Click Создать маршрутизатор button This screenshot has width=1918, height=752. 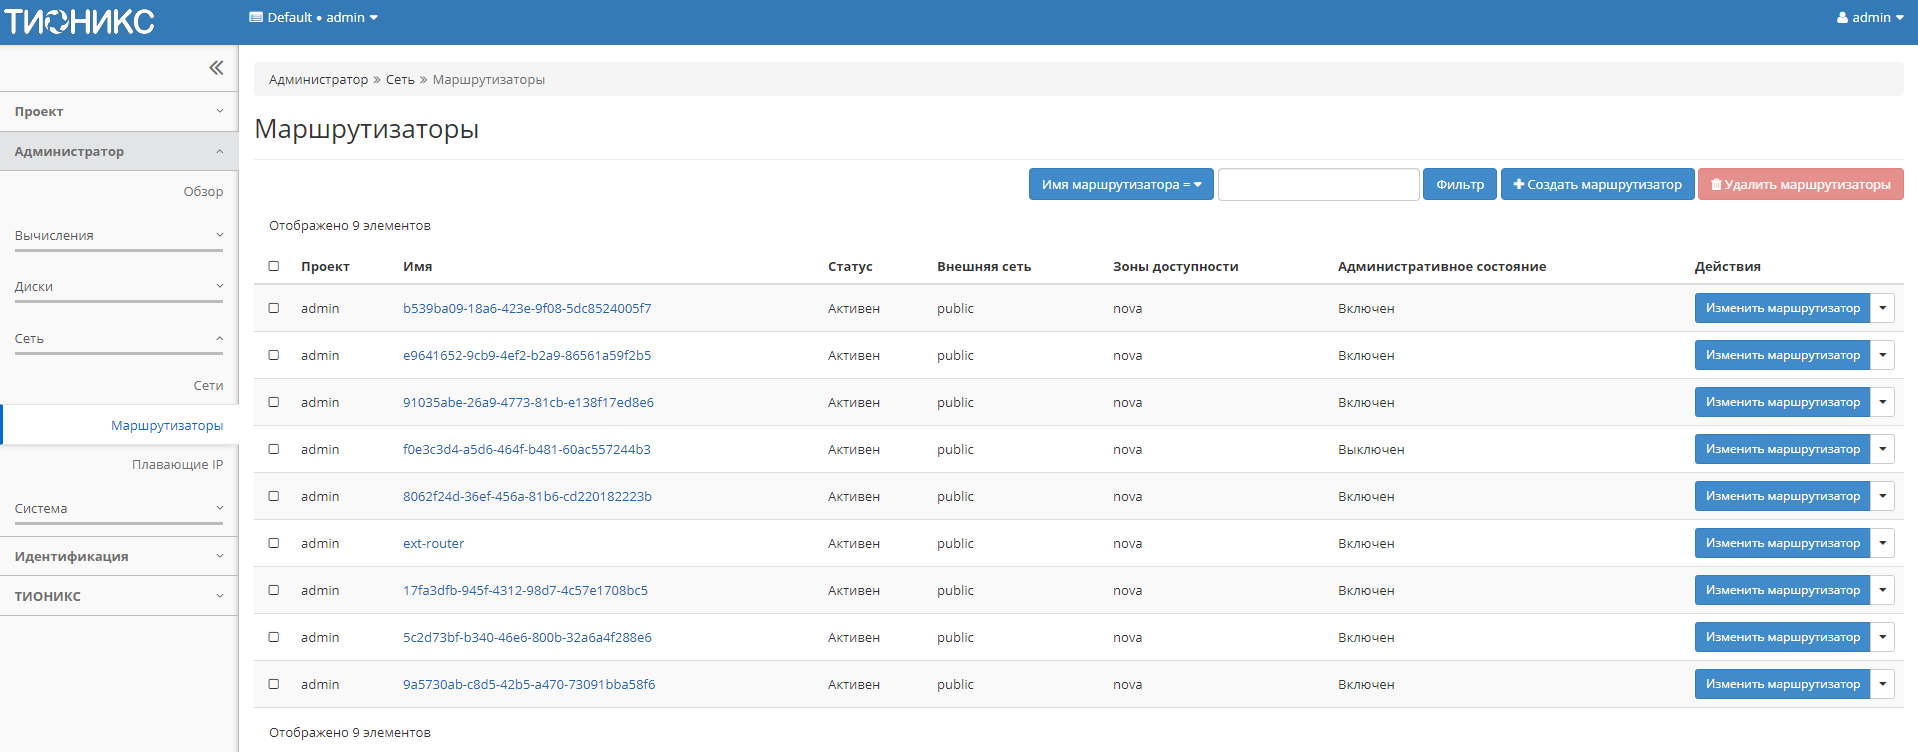1597,184
